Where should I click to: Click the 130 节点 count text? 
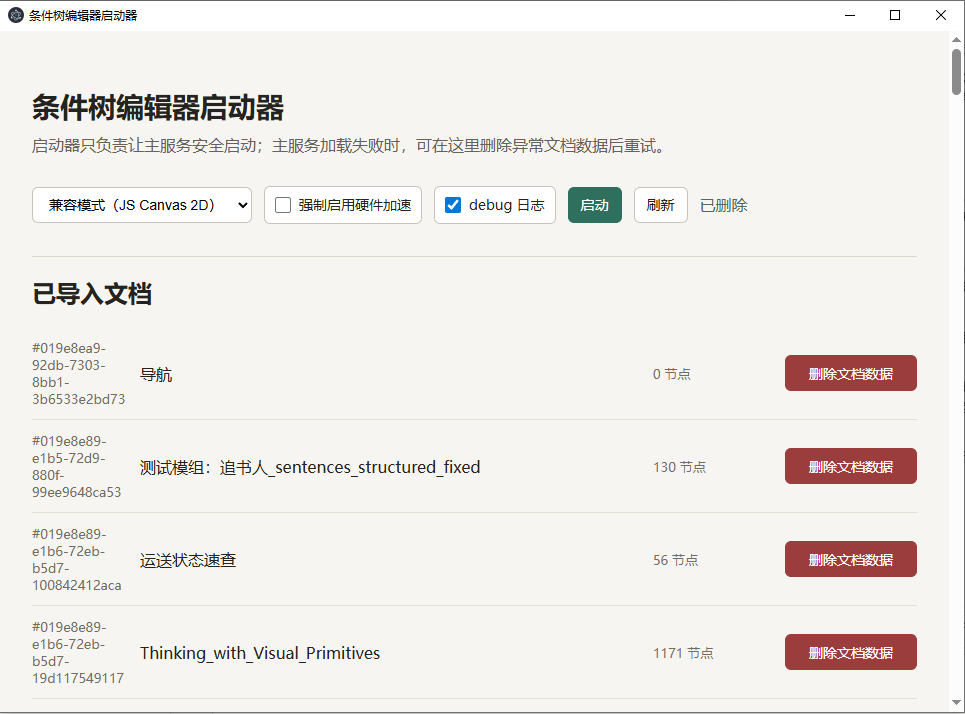coord(679,467)
